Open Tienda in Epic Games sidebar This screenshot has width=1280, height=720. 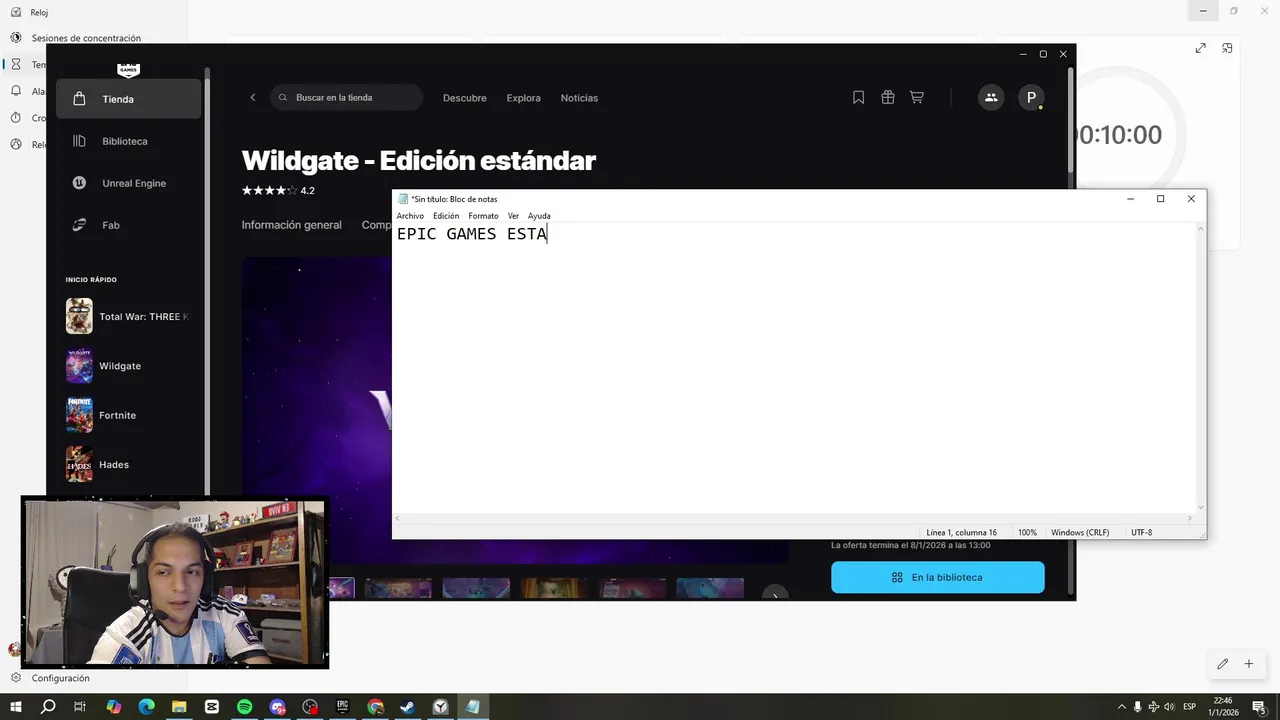128,99
